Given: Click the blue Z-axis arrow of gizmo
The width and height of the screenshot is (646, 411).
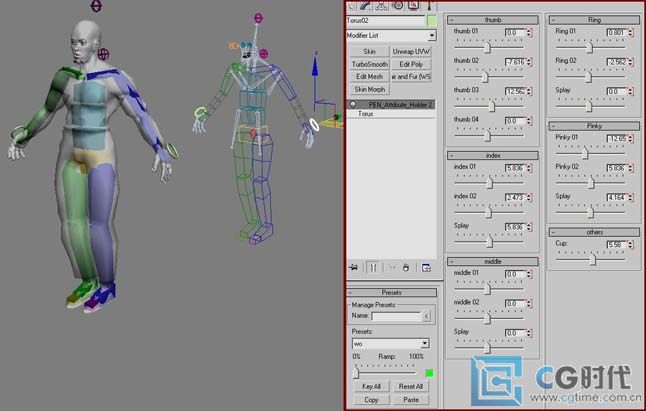Looking at the screenshot, I should (315, 68).
